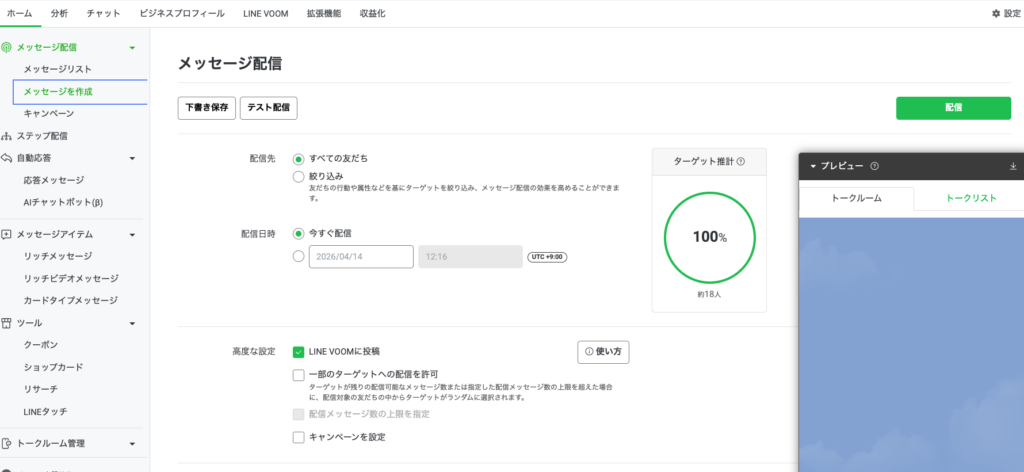
Task: Open AIチャットボット(β) in sidebar
Action: (x=63, y=202)
